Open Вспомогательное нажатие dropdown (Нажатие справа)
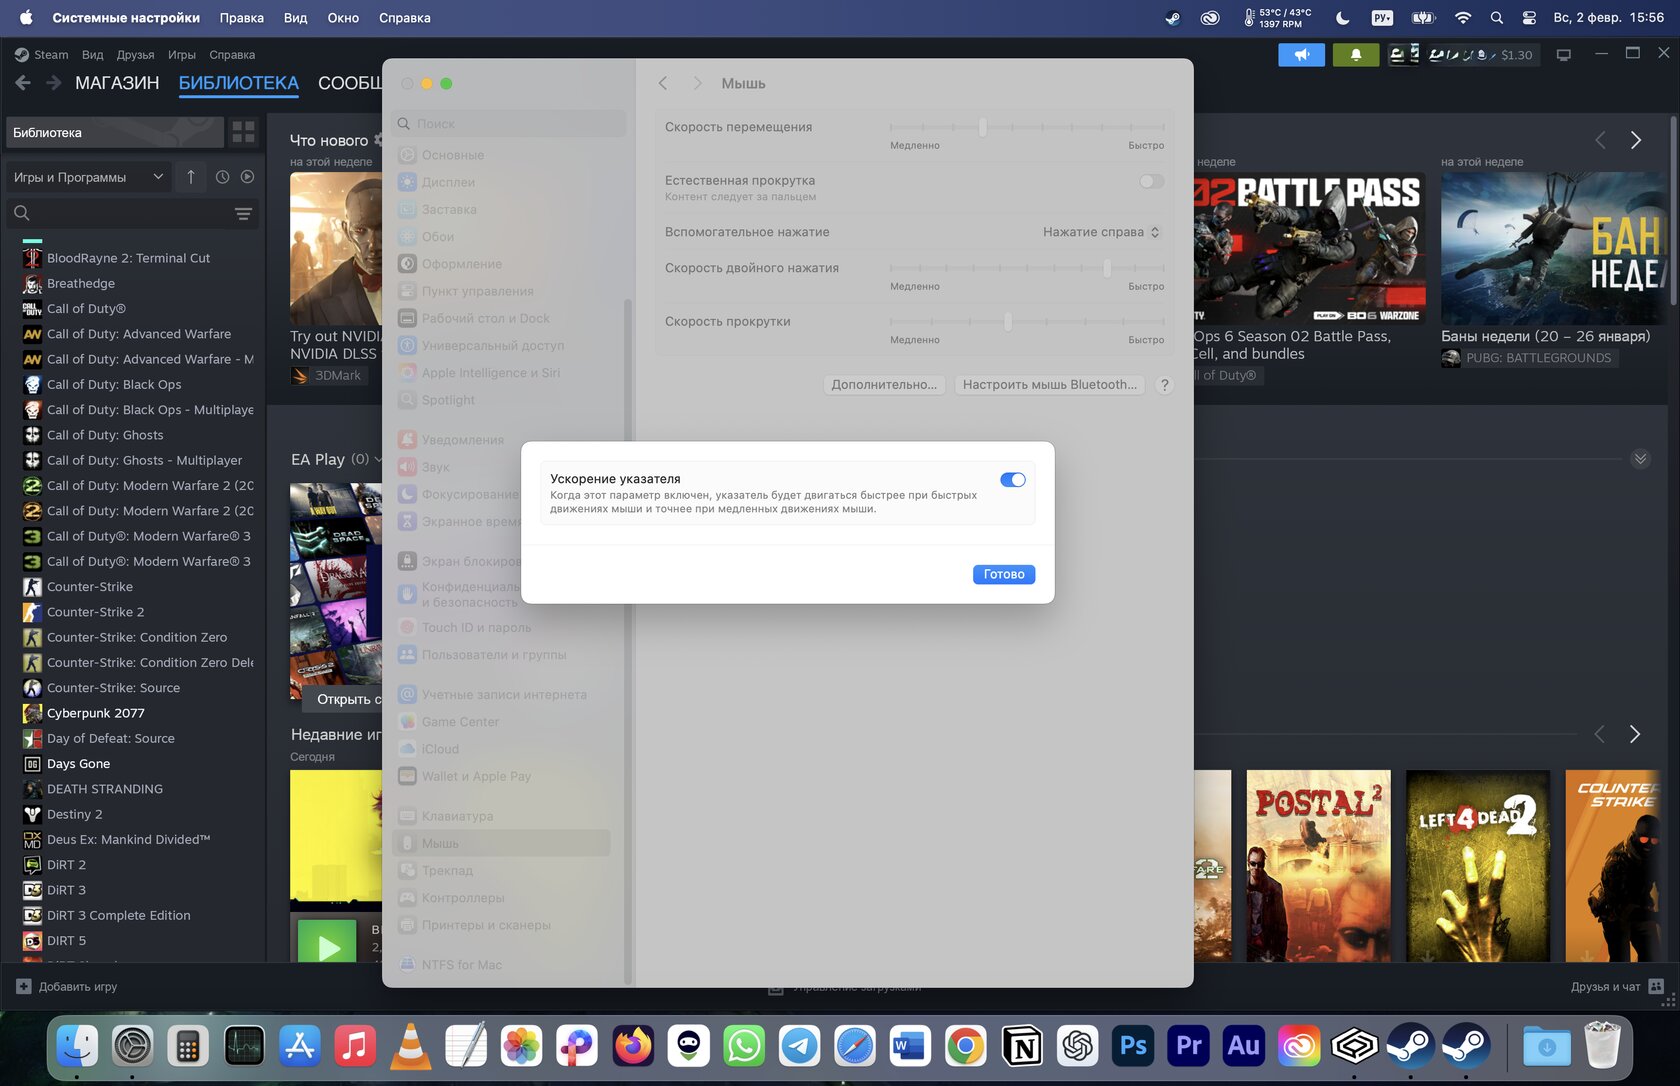This screenshot has height=1086, width=1680. [x=1101, y=232]
